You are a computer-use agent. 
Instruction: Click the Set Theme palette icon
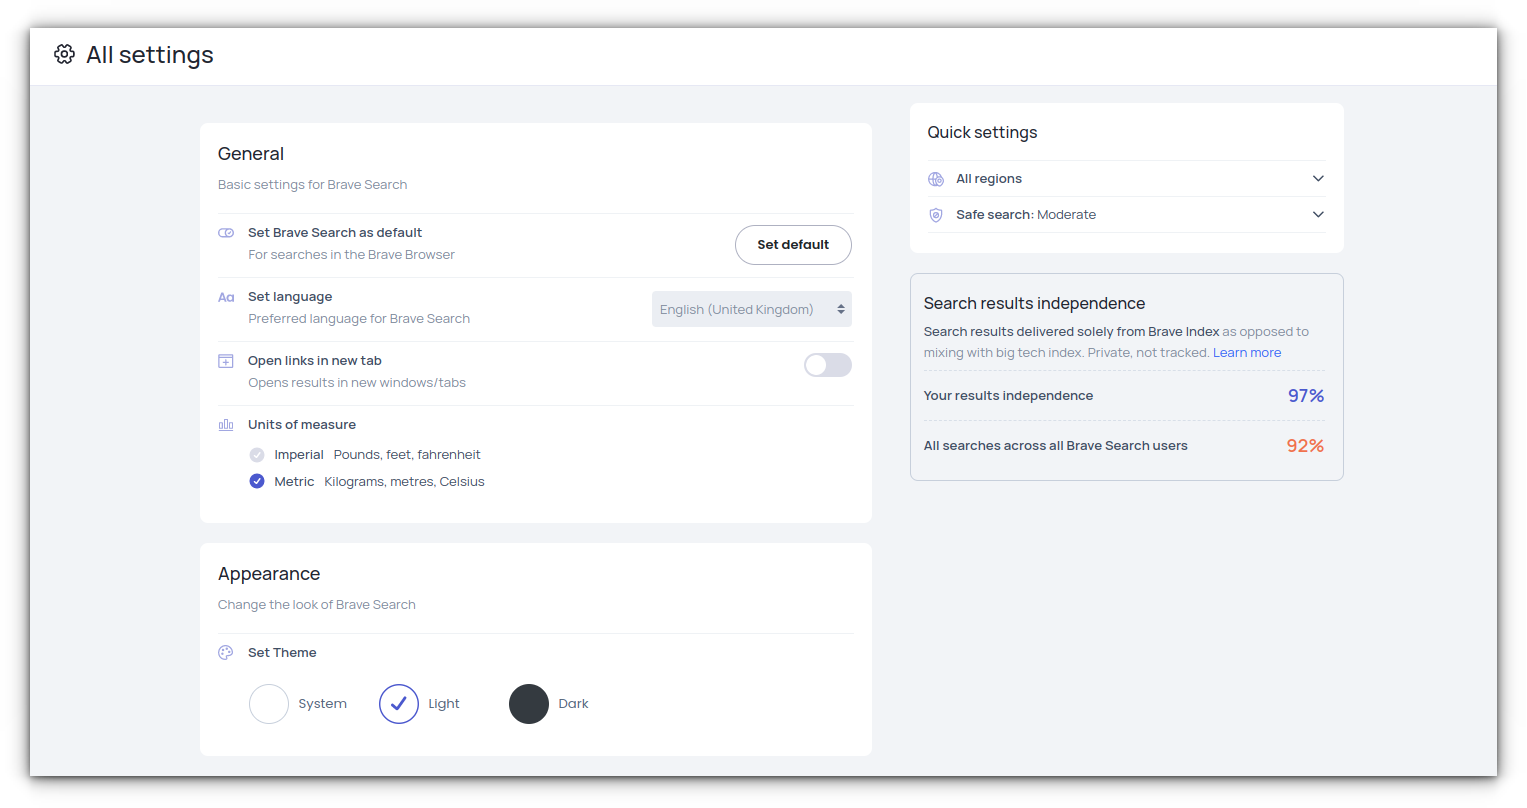coord(226,653)
